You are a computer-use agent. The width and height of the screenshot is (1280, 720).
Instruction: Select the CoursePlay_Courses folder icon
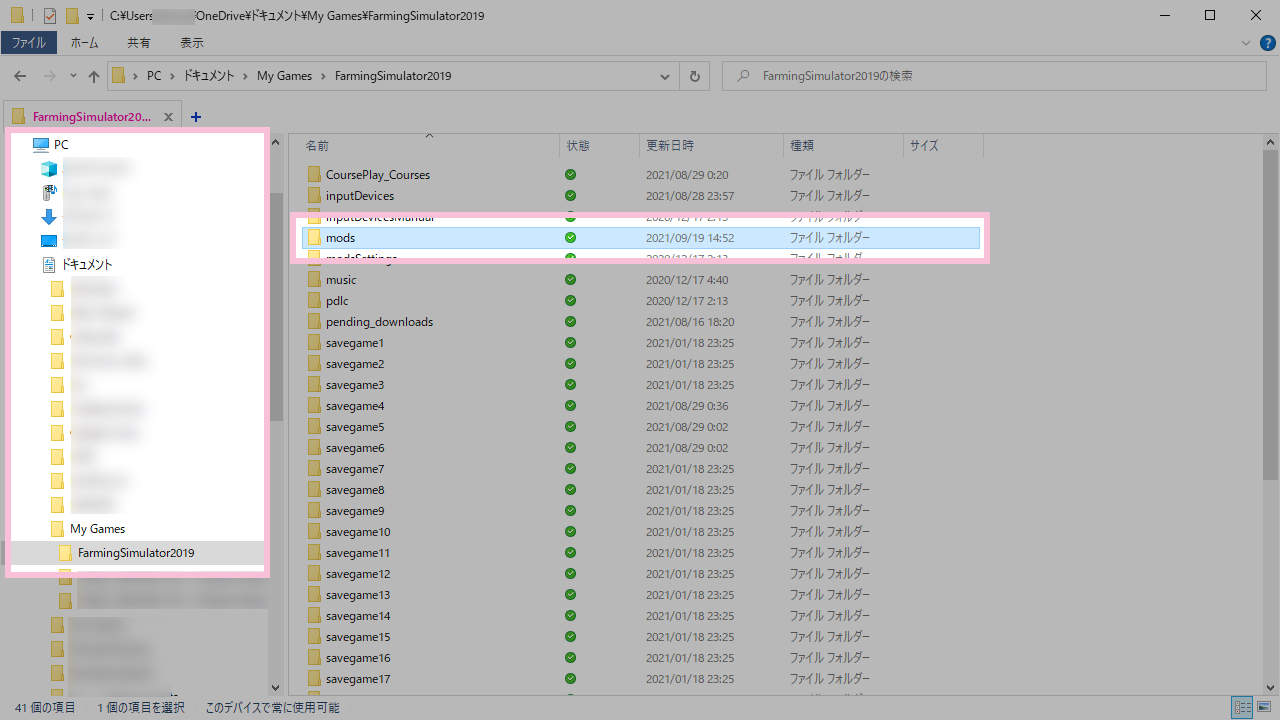[x=314, y=175]
